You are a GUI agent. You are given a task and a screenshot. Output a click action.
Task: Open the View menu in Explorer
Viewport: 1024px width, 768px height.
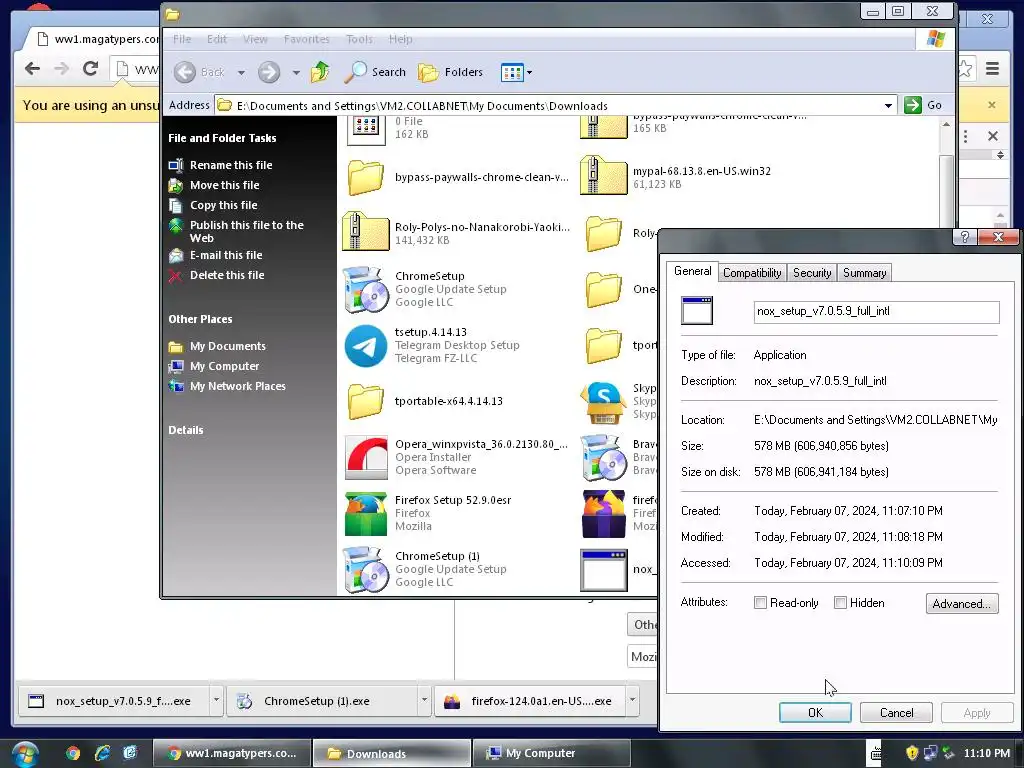click(x=255, y=39)
